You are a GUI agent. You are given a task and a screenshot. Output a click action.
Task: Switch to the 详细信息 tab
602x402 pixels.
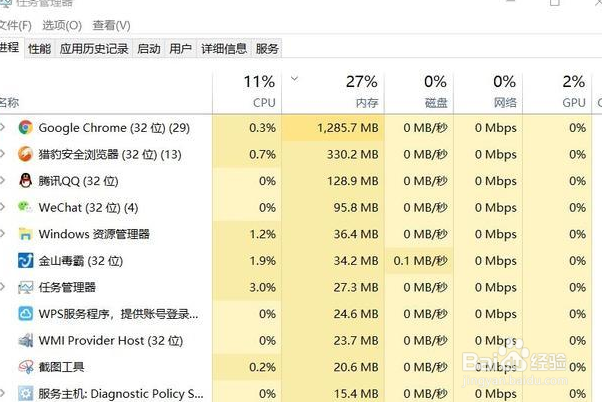click(224, 48)
